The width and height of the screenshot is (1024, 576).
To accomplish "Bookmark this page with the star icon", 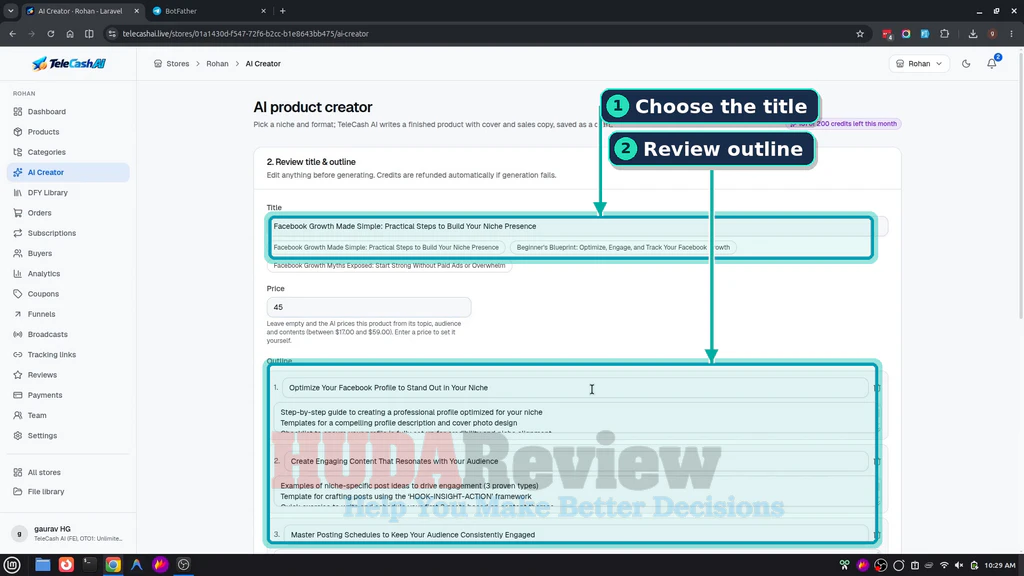I will click(860, 34).
